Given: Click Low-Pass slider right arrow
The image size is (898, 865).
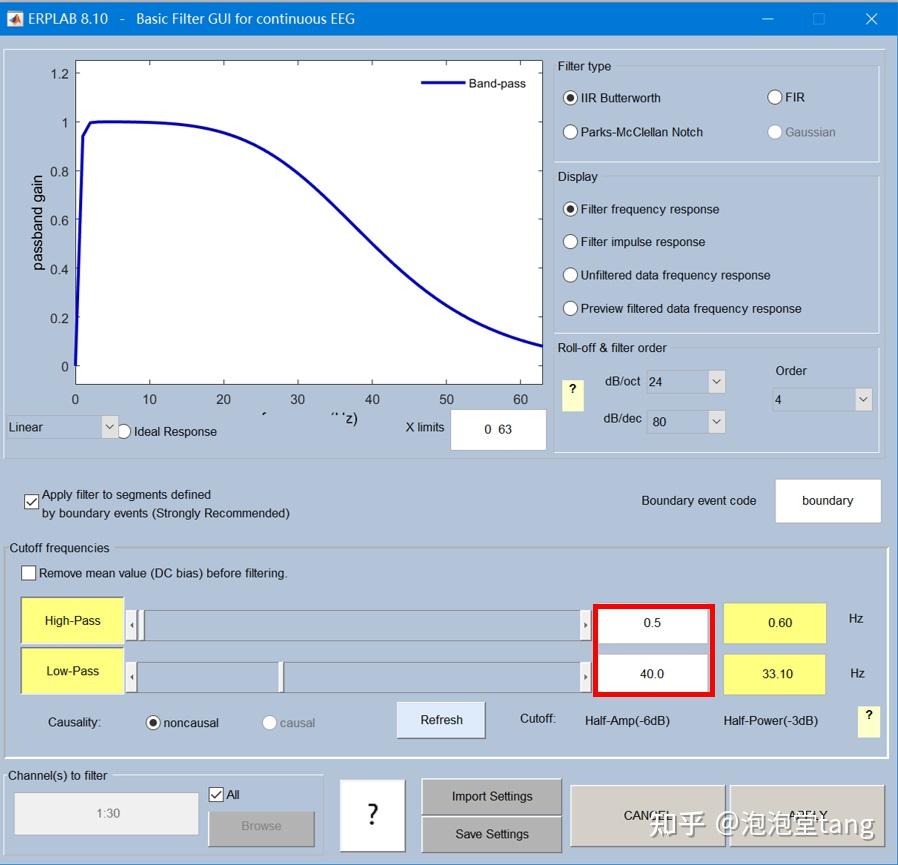Looking at the screenshot, I should 585,677.
